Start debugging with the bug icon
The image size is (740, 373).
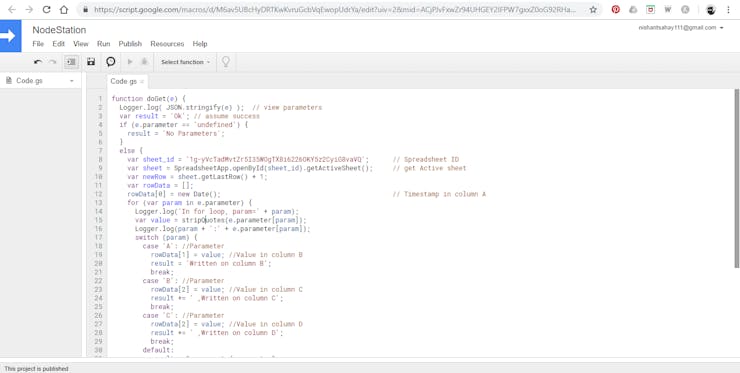point(144,62)
